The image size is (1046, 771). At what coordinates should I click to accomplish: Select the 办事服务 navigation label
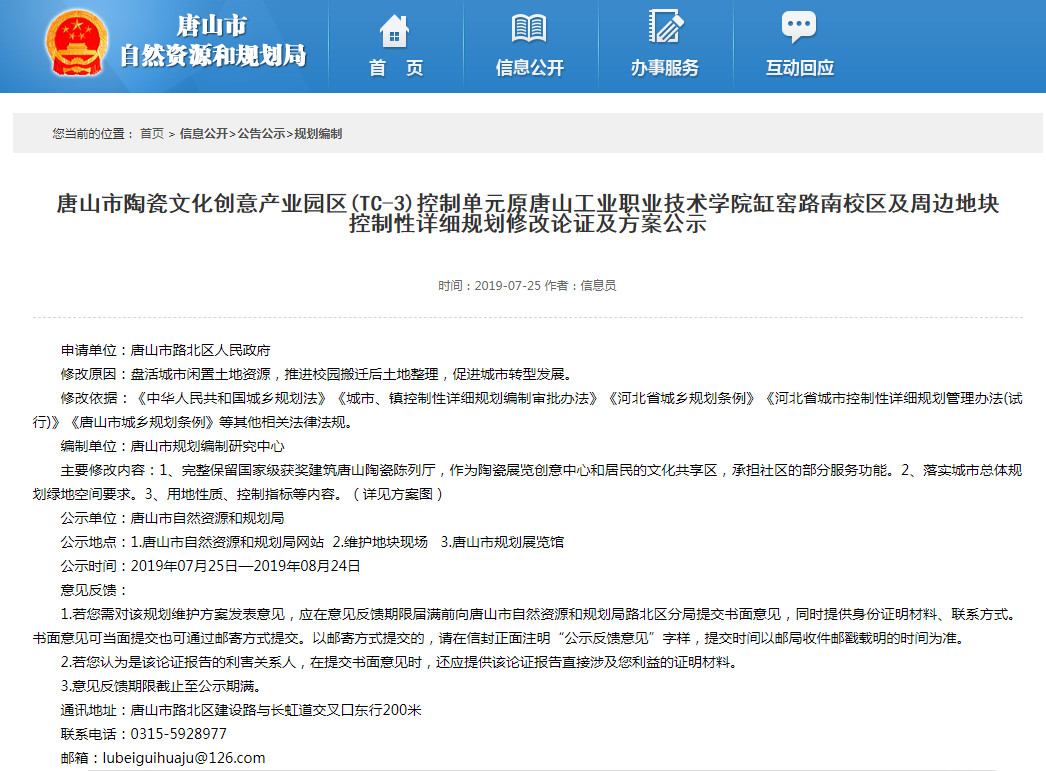(x=664, y=68)
